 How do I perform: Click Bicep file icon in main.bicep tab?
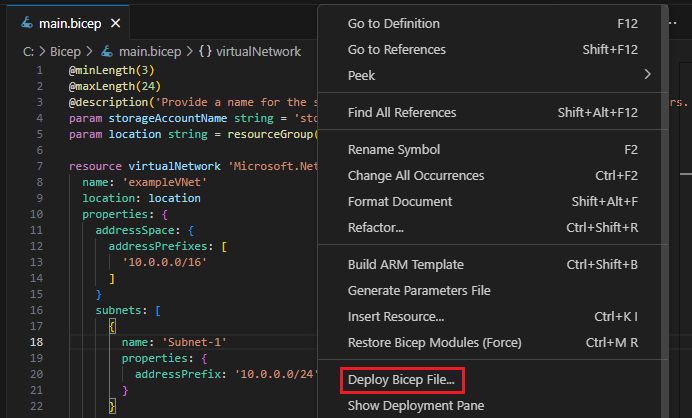tap(27, 22)
